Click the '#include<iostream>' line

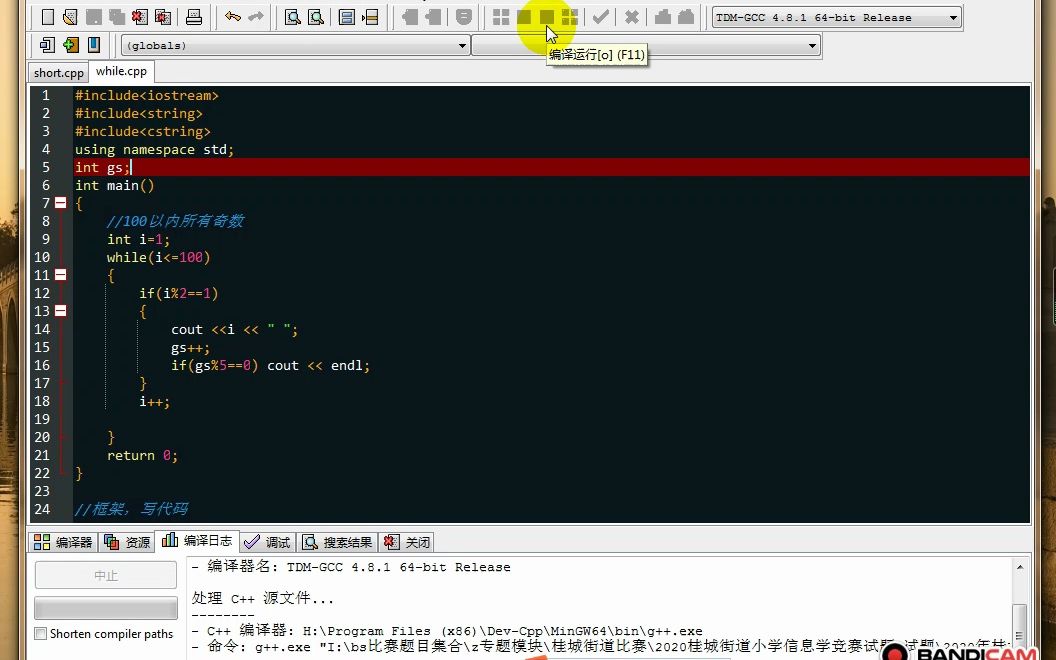147,96
